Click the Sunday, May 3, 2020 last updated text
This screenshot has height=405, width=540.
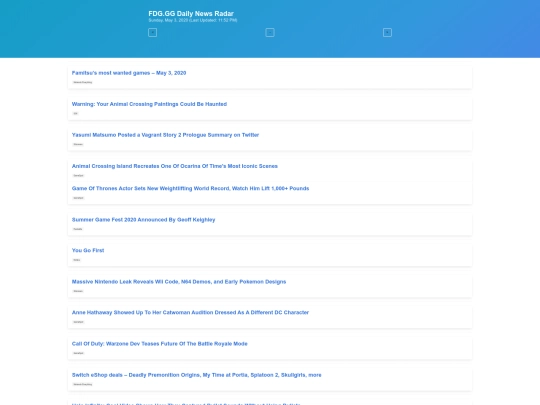click(x=193, y=20)
